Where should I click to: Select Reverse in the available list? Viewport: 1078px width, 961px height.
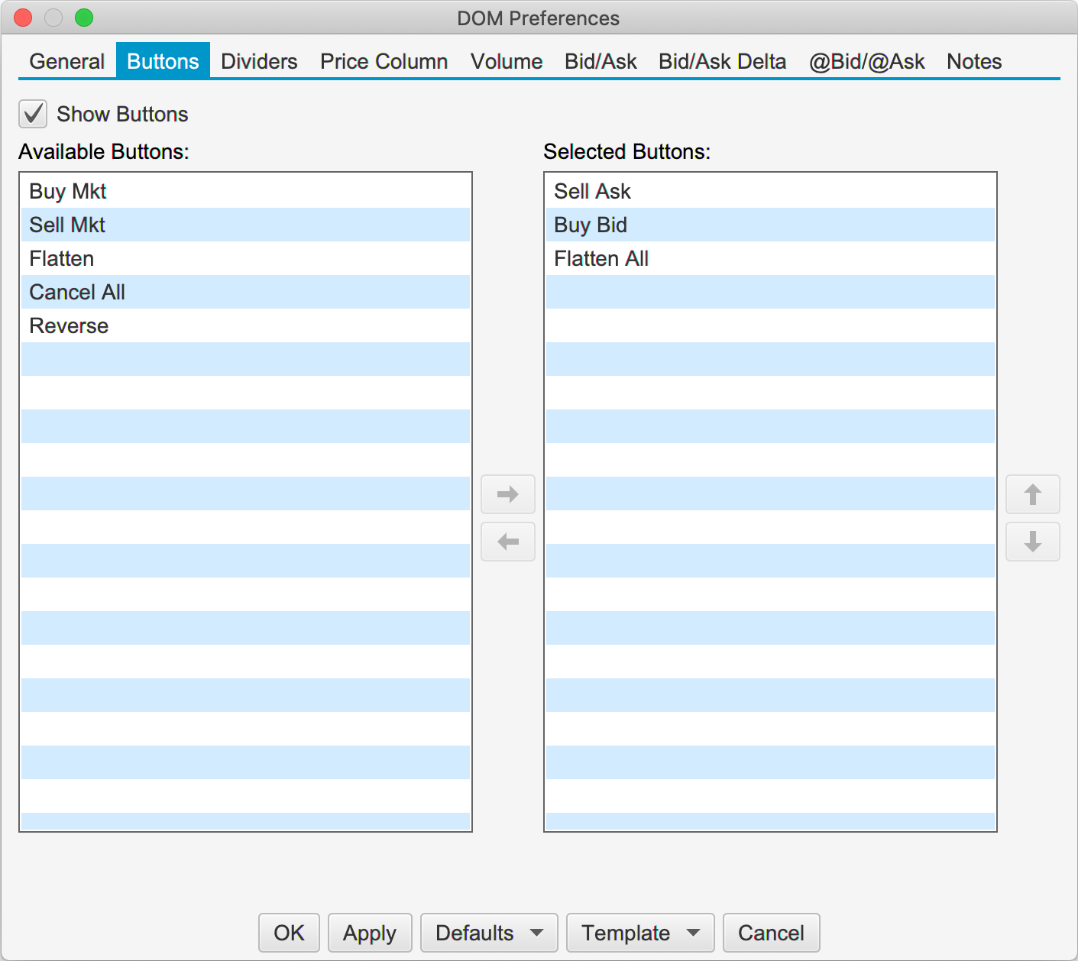click(69, 326)
